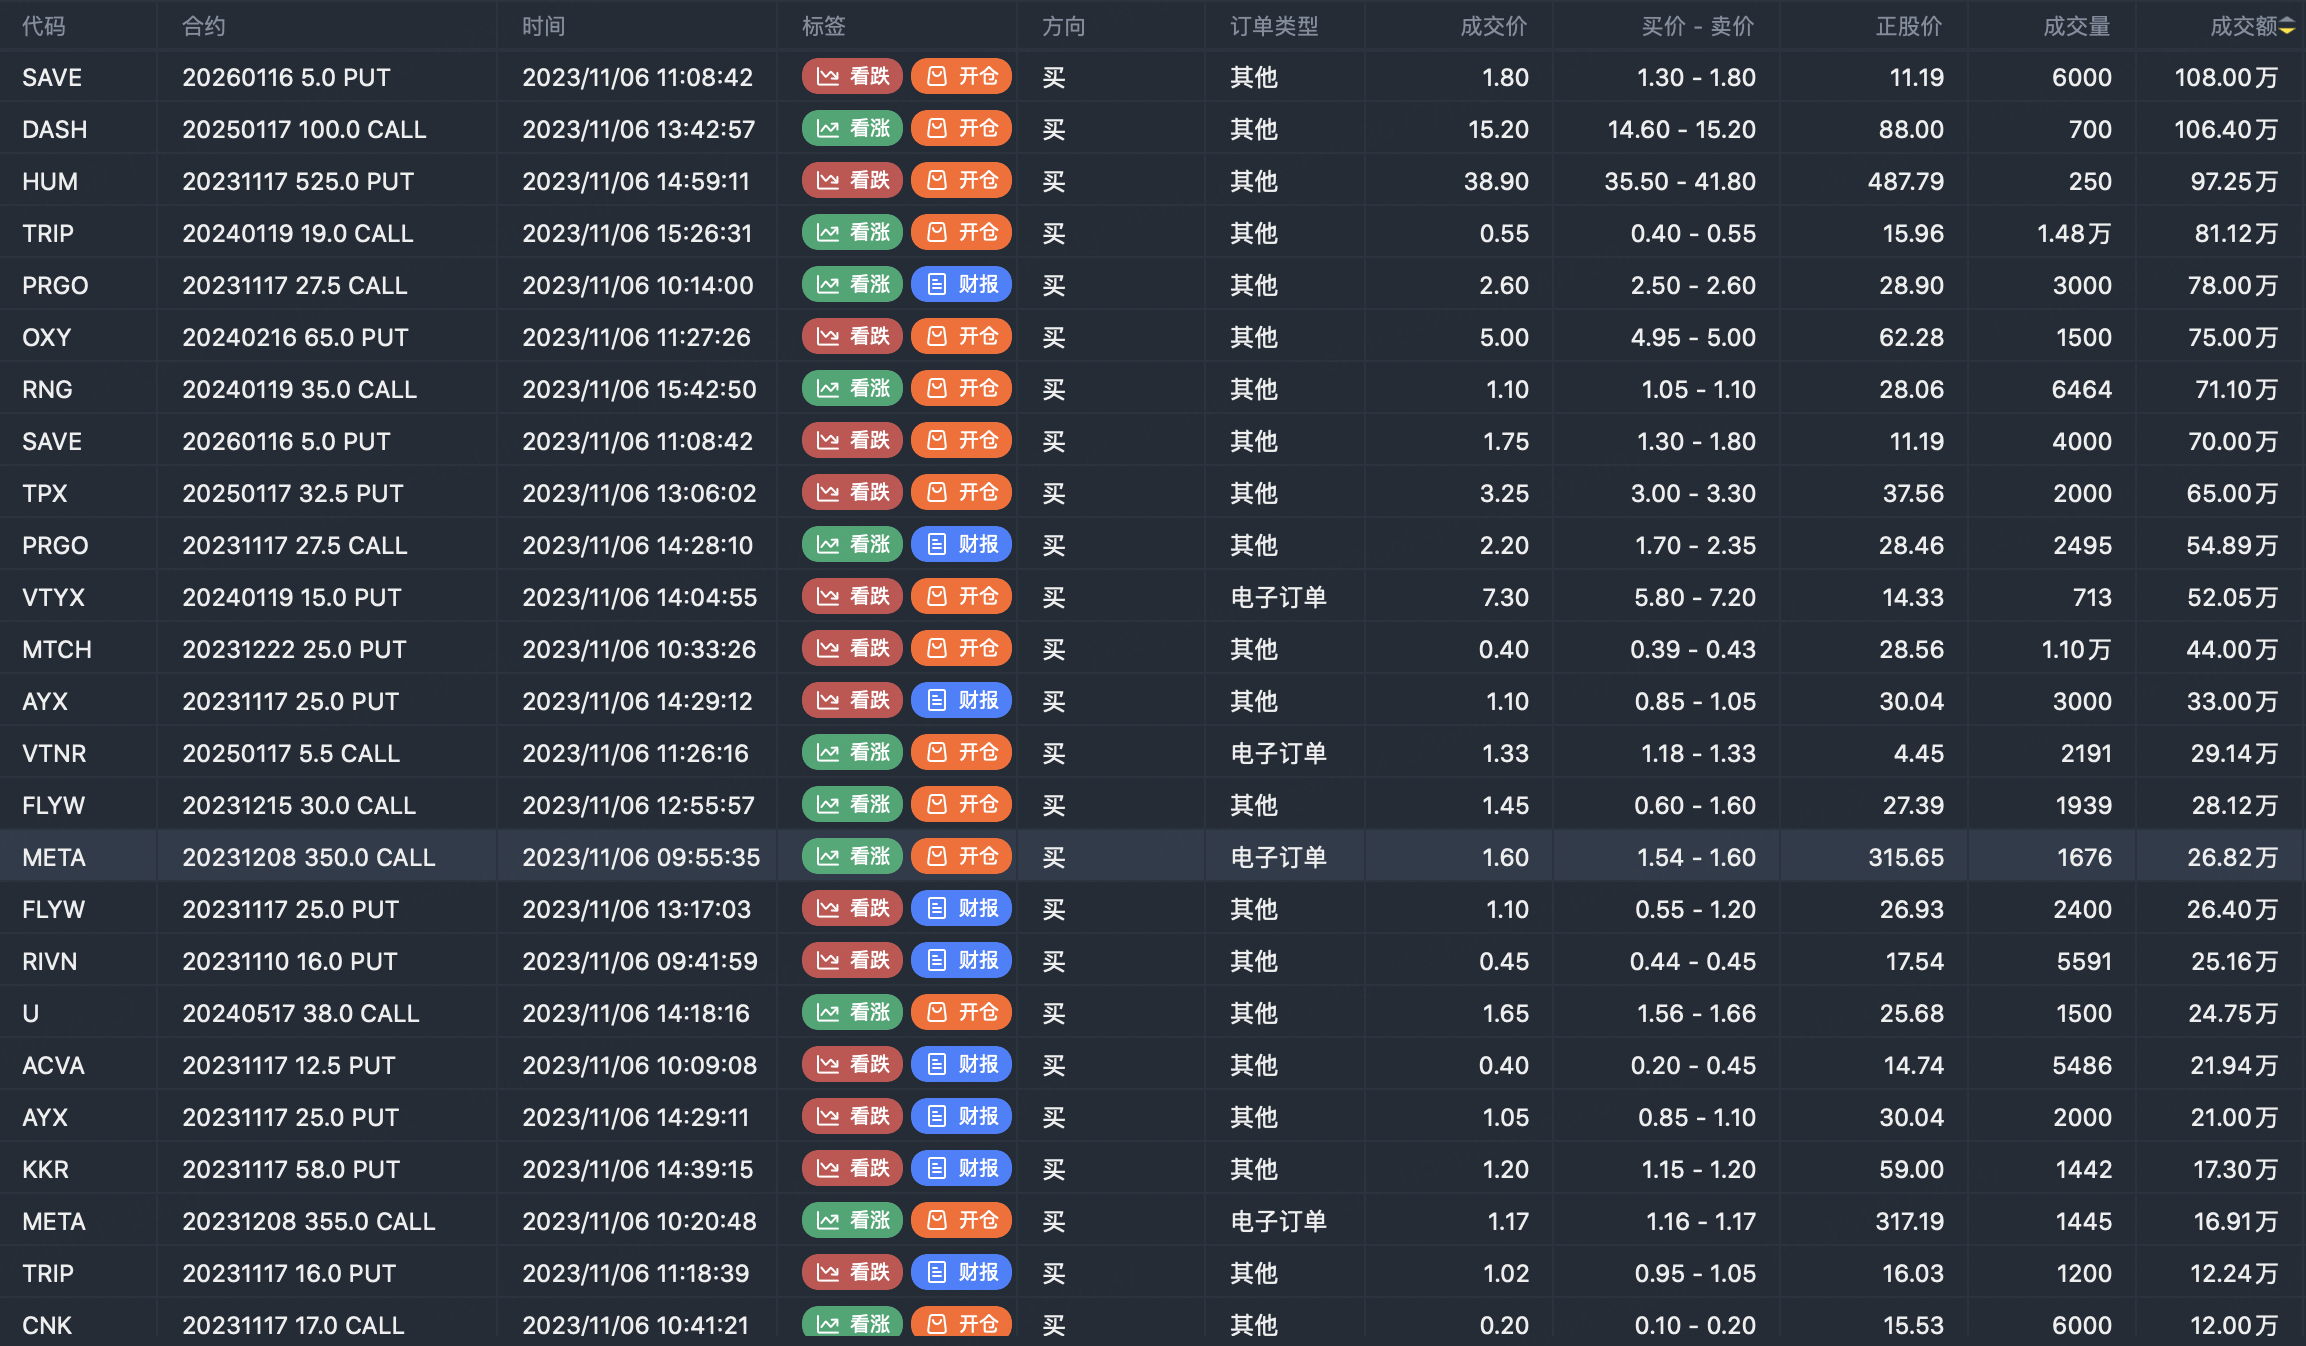Select the RIVN ticker cell

[x=50, y=961]
